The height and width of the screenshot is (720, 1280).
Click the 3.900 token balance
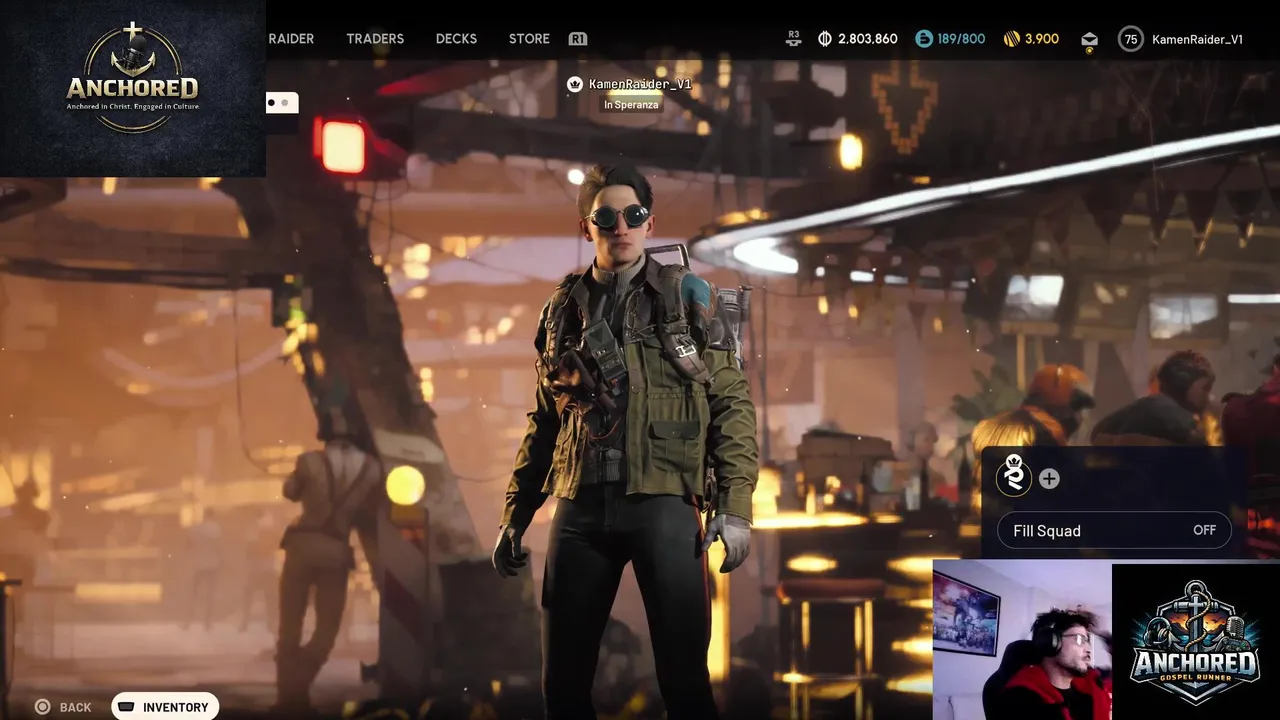click(1041, 39)
